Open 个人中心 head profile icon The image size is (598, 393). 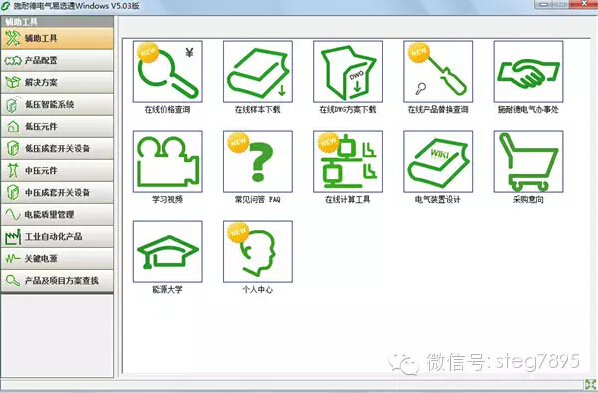click(258, 251)
